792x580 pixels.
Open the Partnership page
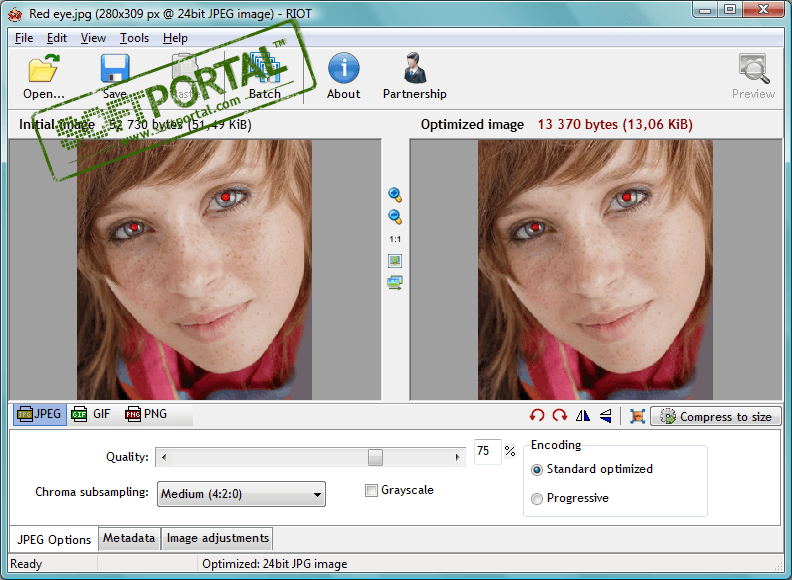click(x=415, y=76)
